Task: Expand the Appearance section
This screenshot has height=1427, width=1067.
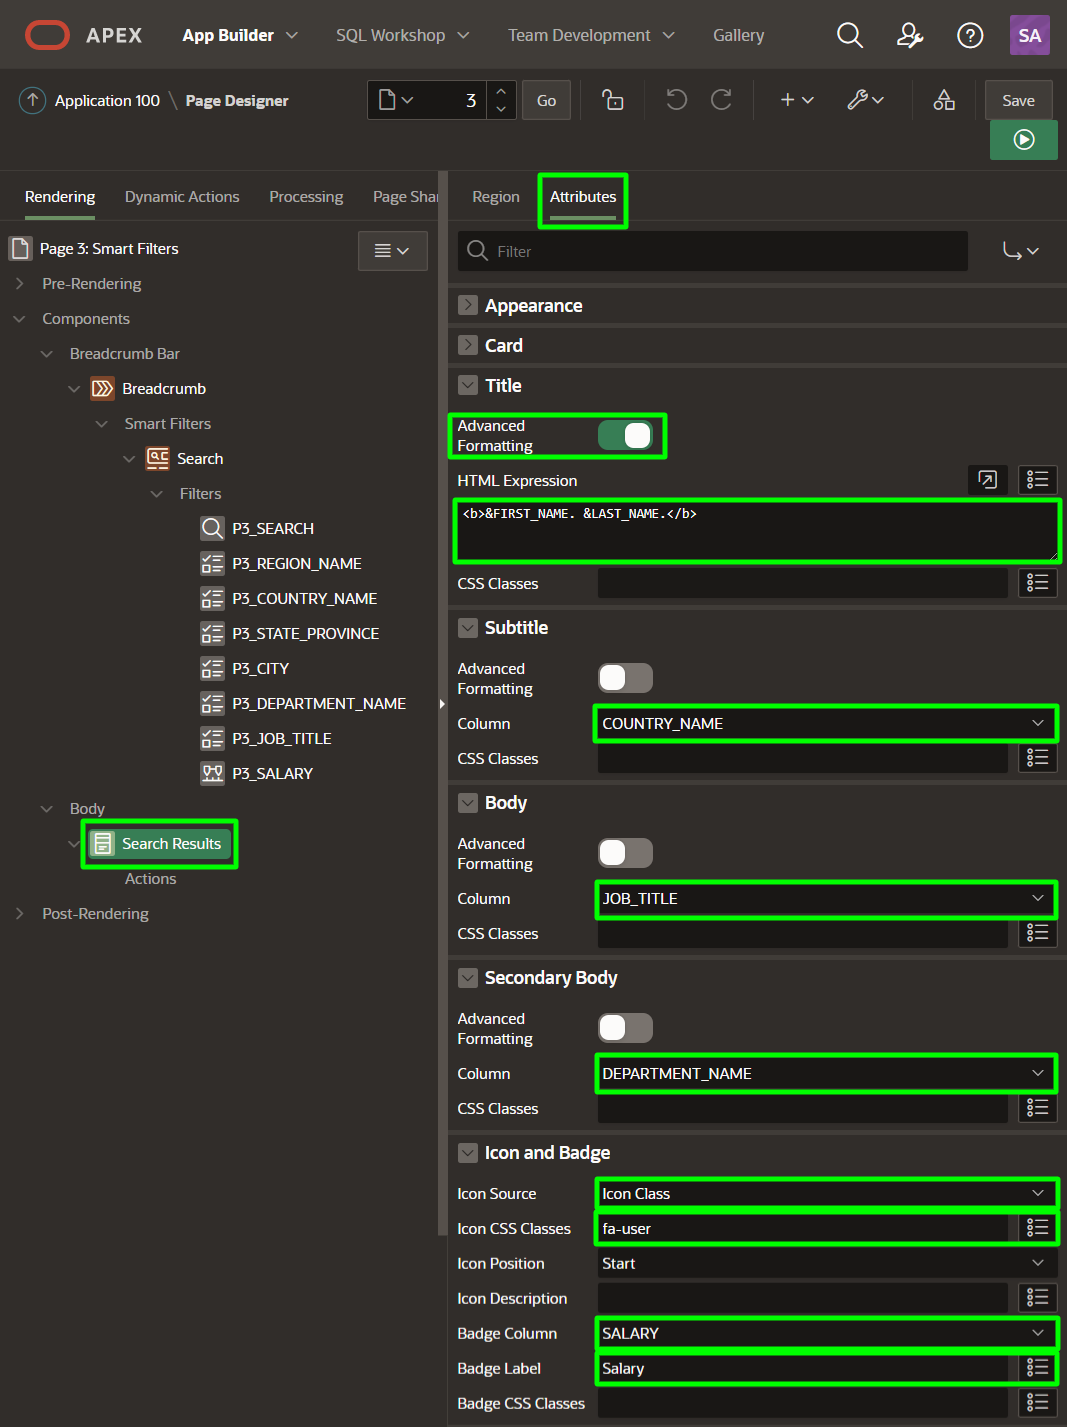Action: (468, 305)
